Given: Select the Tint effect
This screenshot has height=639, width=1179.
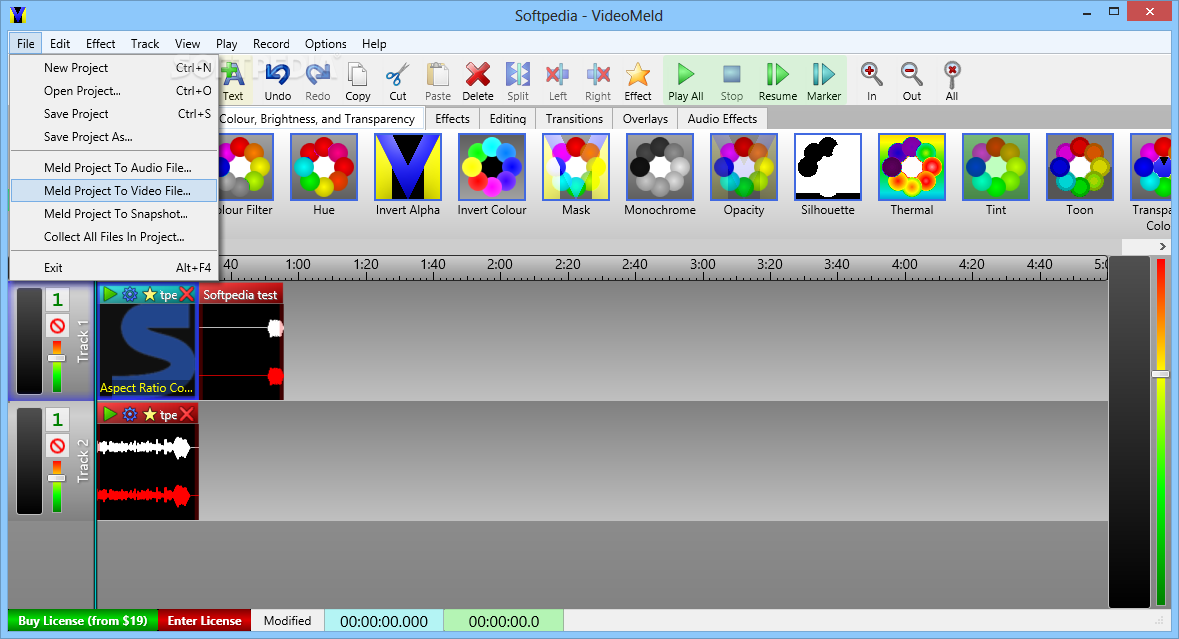Looking at the screenshot, I should 996,167.
